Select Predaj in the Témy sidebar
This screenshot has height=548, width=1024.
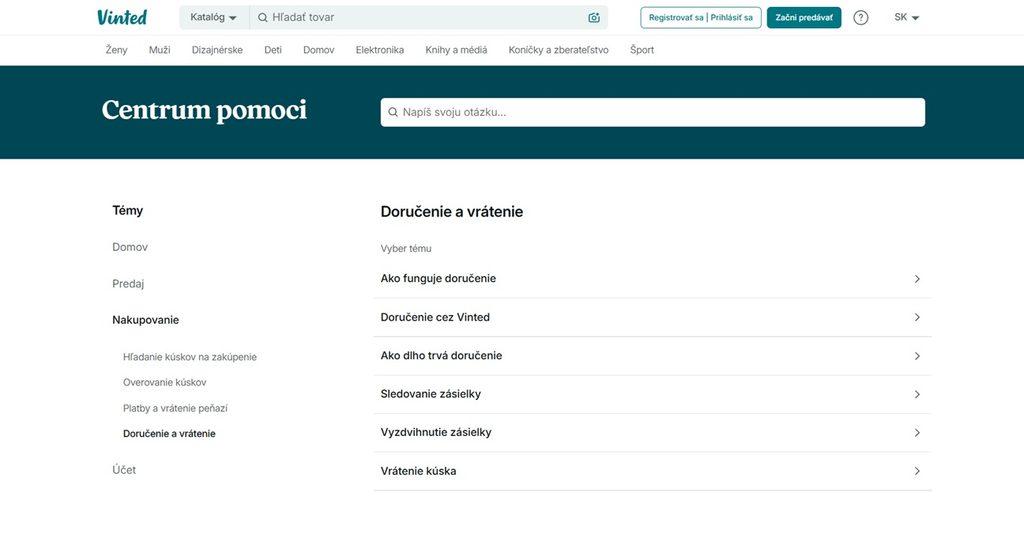[x=128, y=283]
